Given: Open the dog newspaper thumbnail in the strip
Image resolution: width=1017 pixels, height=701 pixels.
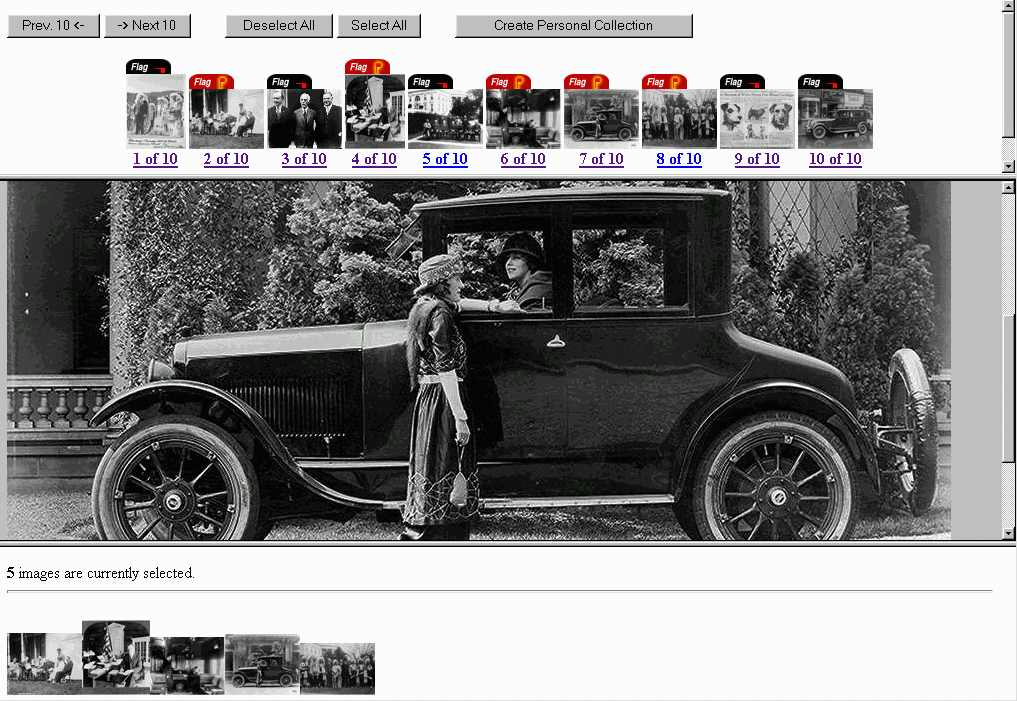Looking at the screenshot, I should coord(757,119).
